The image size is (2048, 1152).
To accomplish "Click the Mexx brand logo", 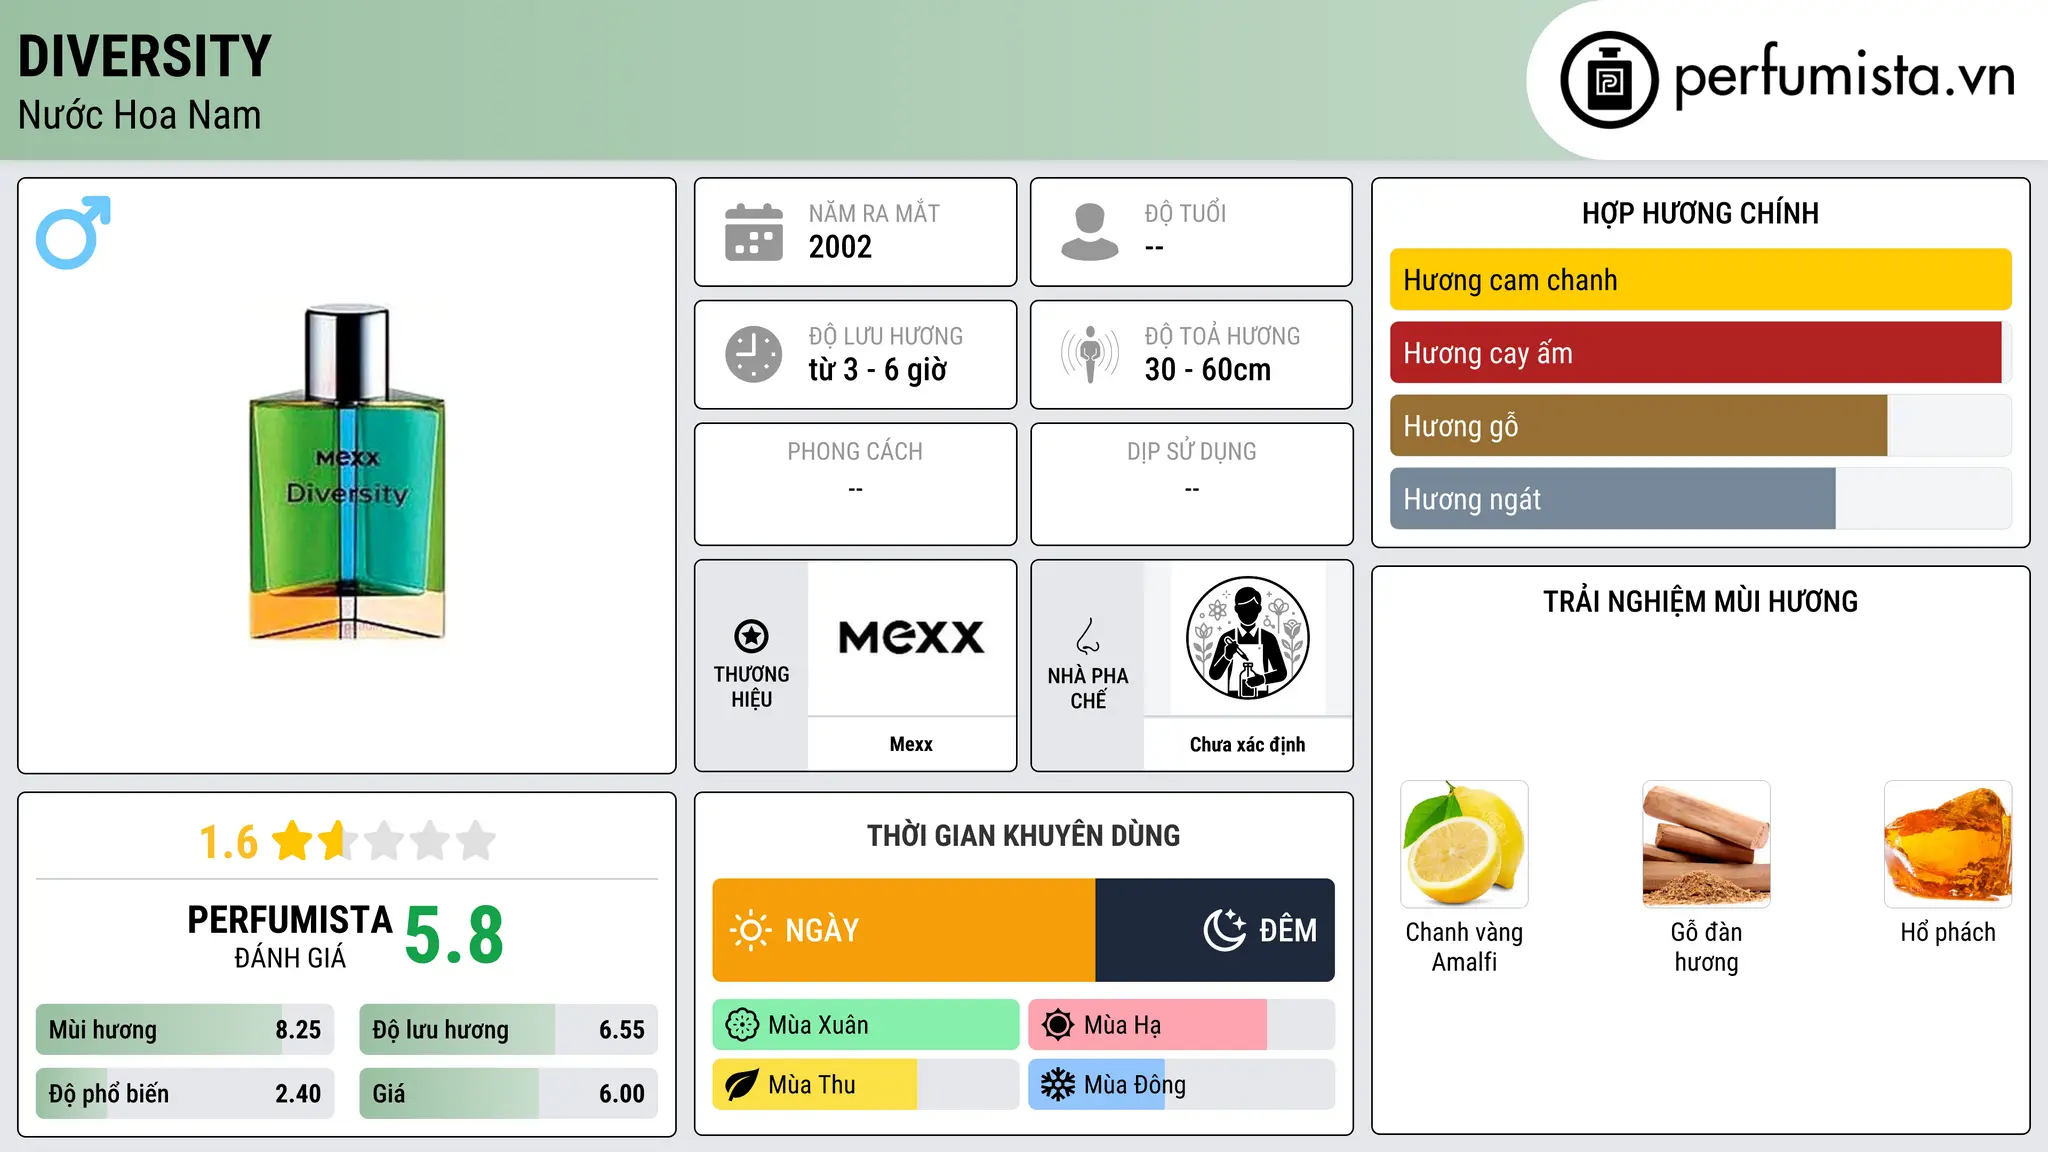I will [x=911, y=637].
